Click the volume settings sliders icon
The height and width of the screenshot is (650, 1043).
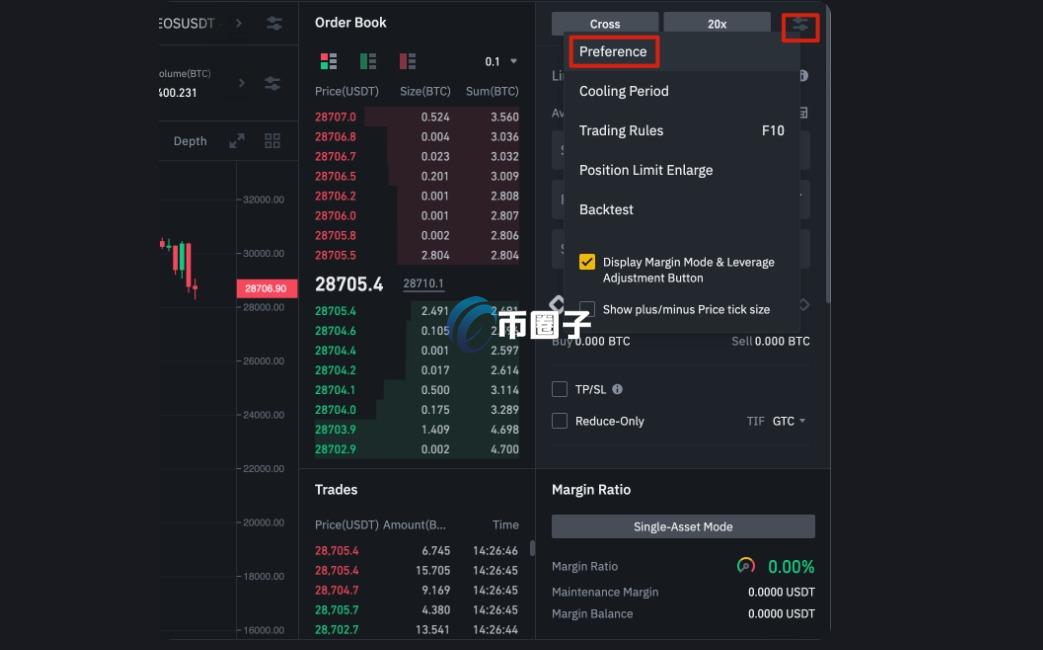(x=272, y=85)
